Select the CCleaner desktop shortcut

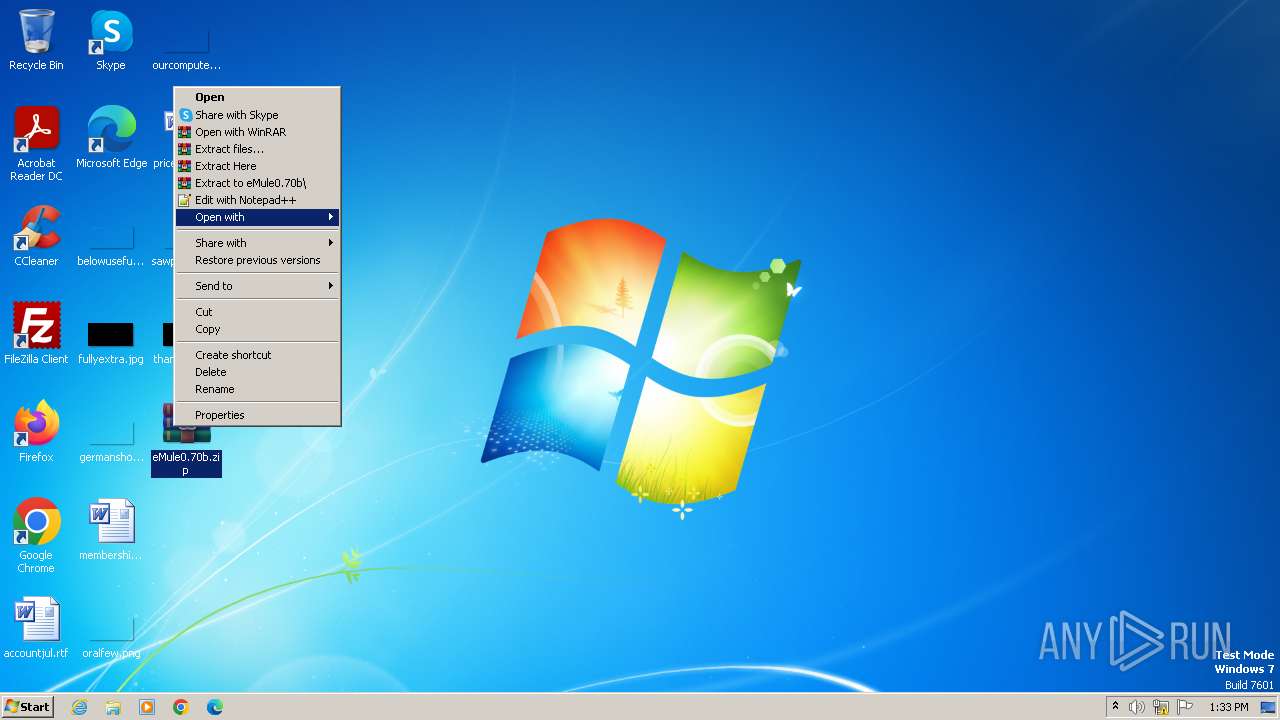click(36, 236)
